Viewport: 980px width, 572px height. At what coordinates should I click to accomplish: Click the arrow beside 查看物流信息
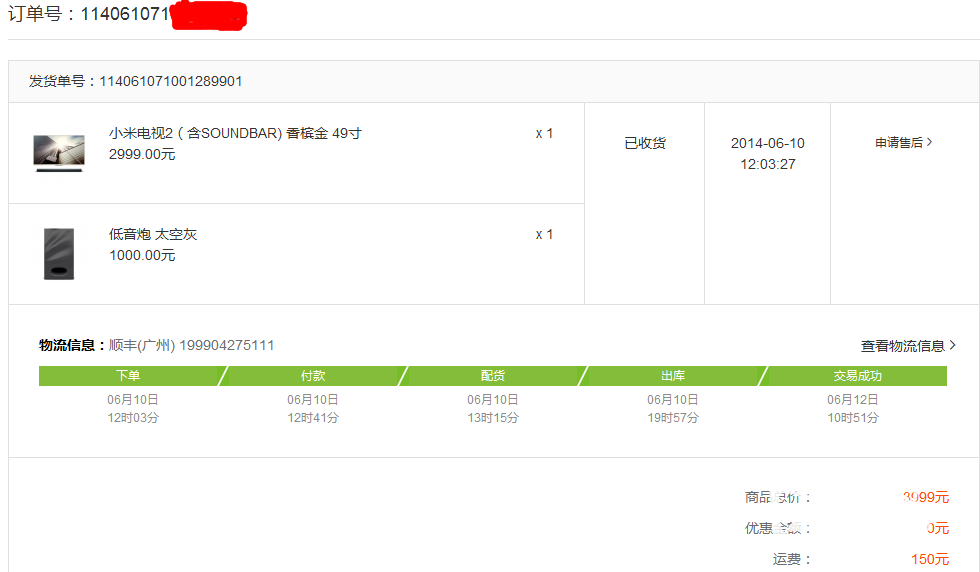point(953,346)
